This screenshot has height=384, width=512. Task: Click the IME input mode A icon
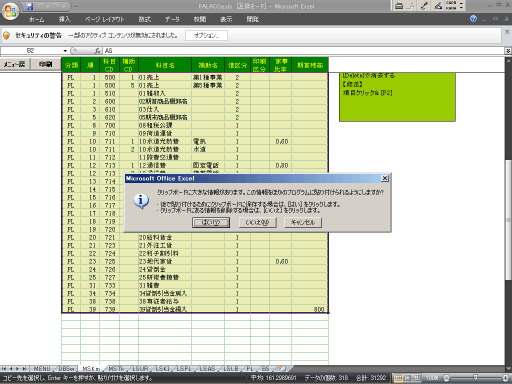pos(411,6)
